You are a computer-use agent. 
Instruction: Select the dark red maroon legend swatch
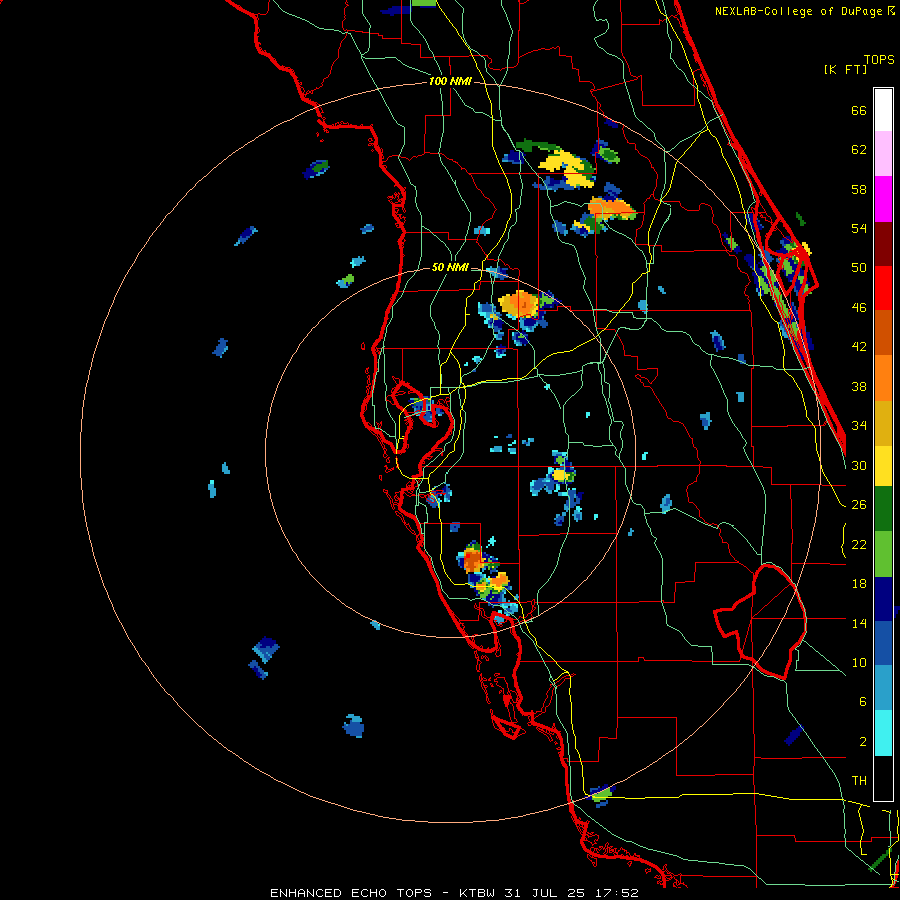click(883, 243)
